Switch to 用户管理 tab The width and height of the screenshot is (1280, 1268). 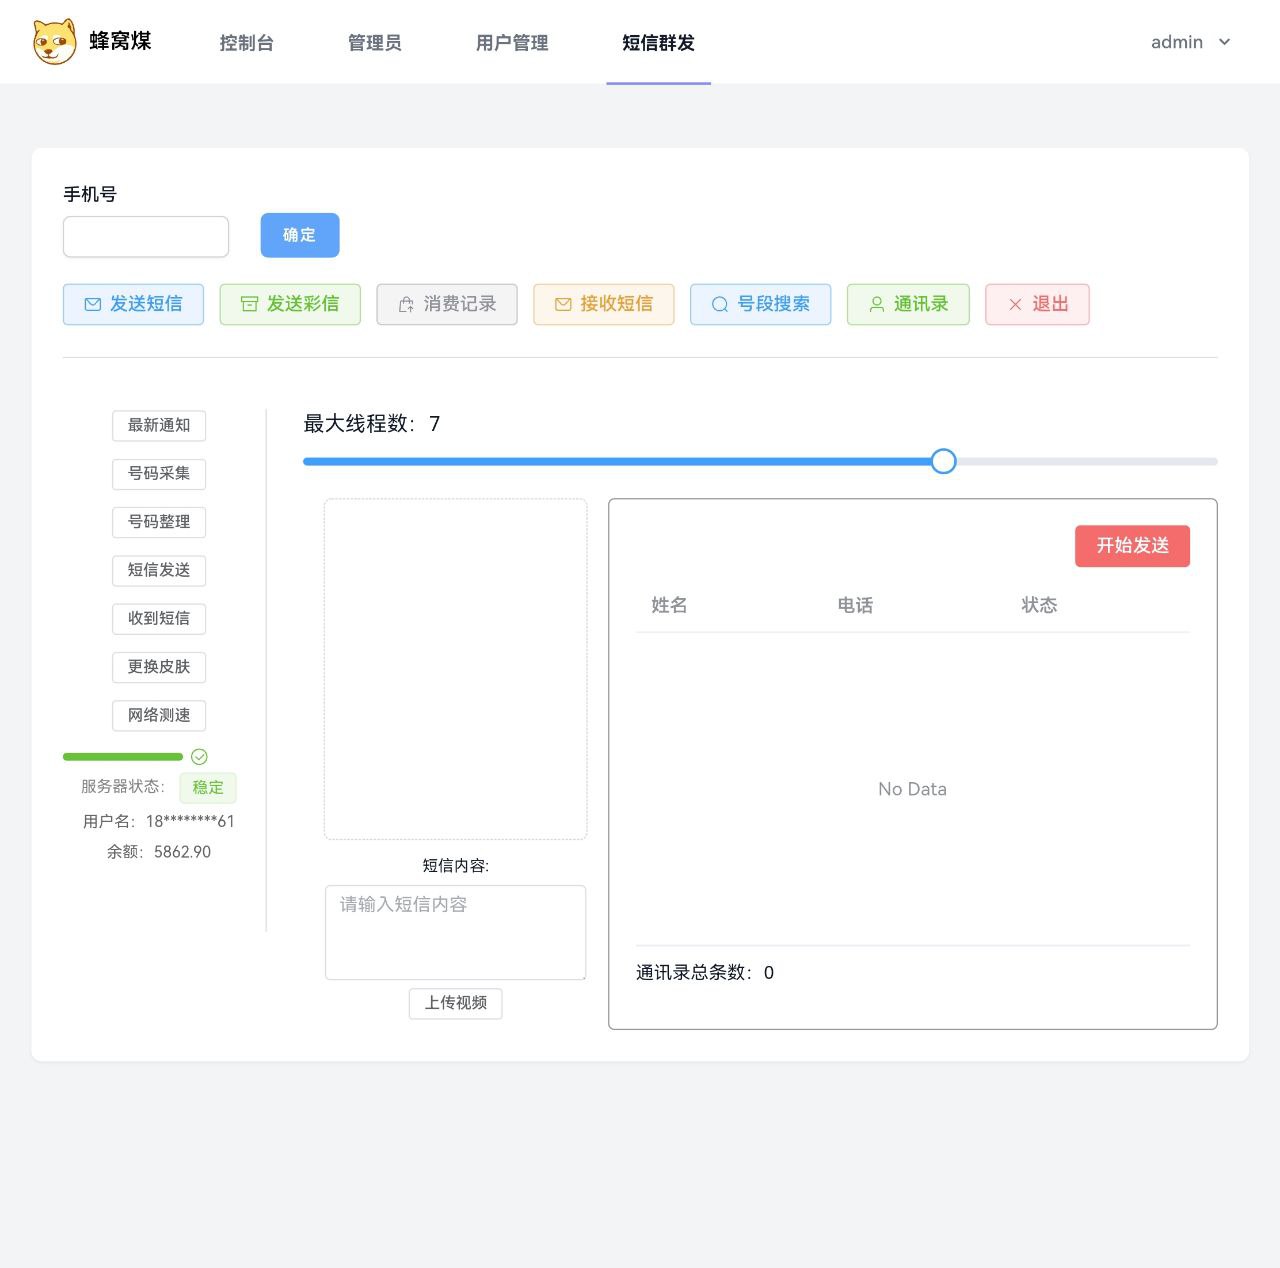coord(512,43)
